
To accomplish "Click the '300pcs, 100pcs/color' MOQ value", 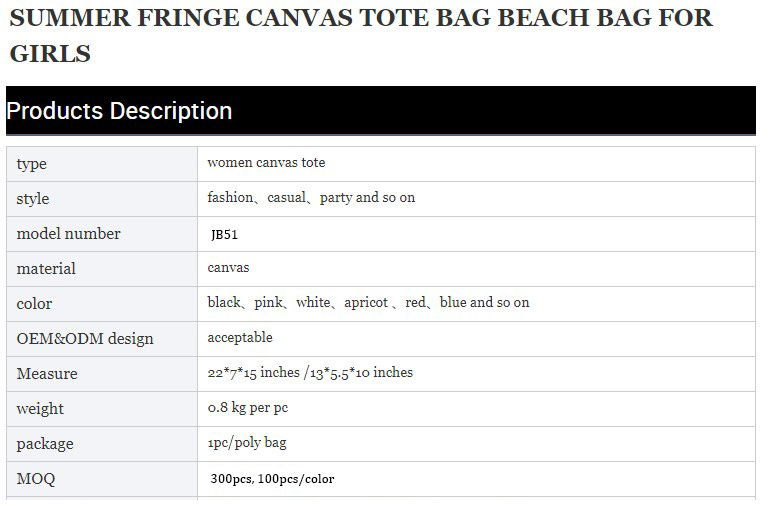I will 272,479.
